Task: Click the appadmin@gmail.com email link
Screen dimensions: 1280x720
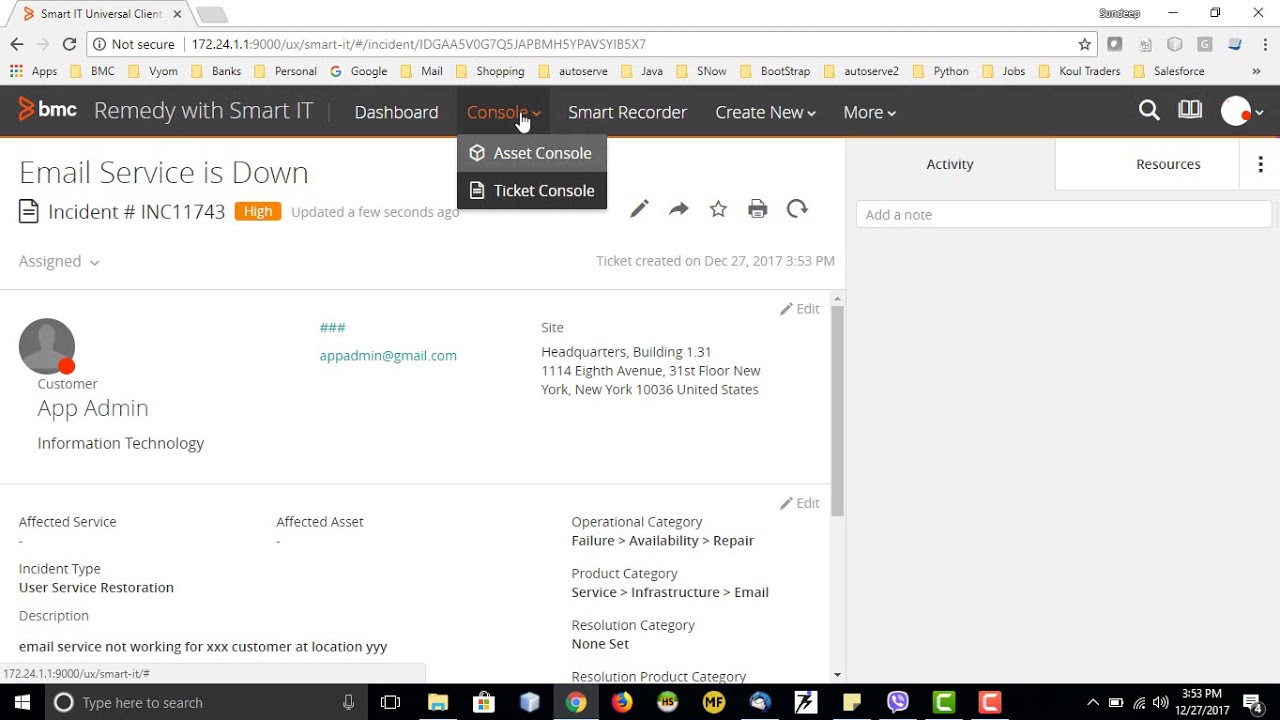Action: 388,355
